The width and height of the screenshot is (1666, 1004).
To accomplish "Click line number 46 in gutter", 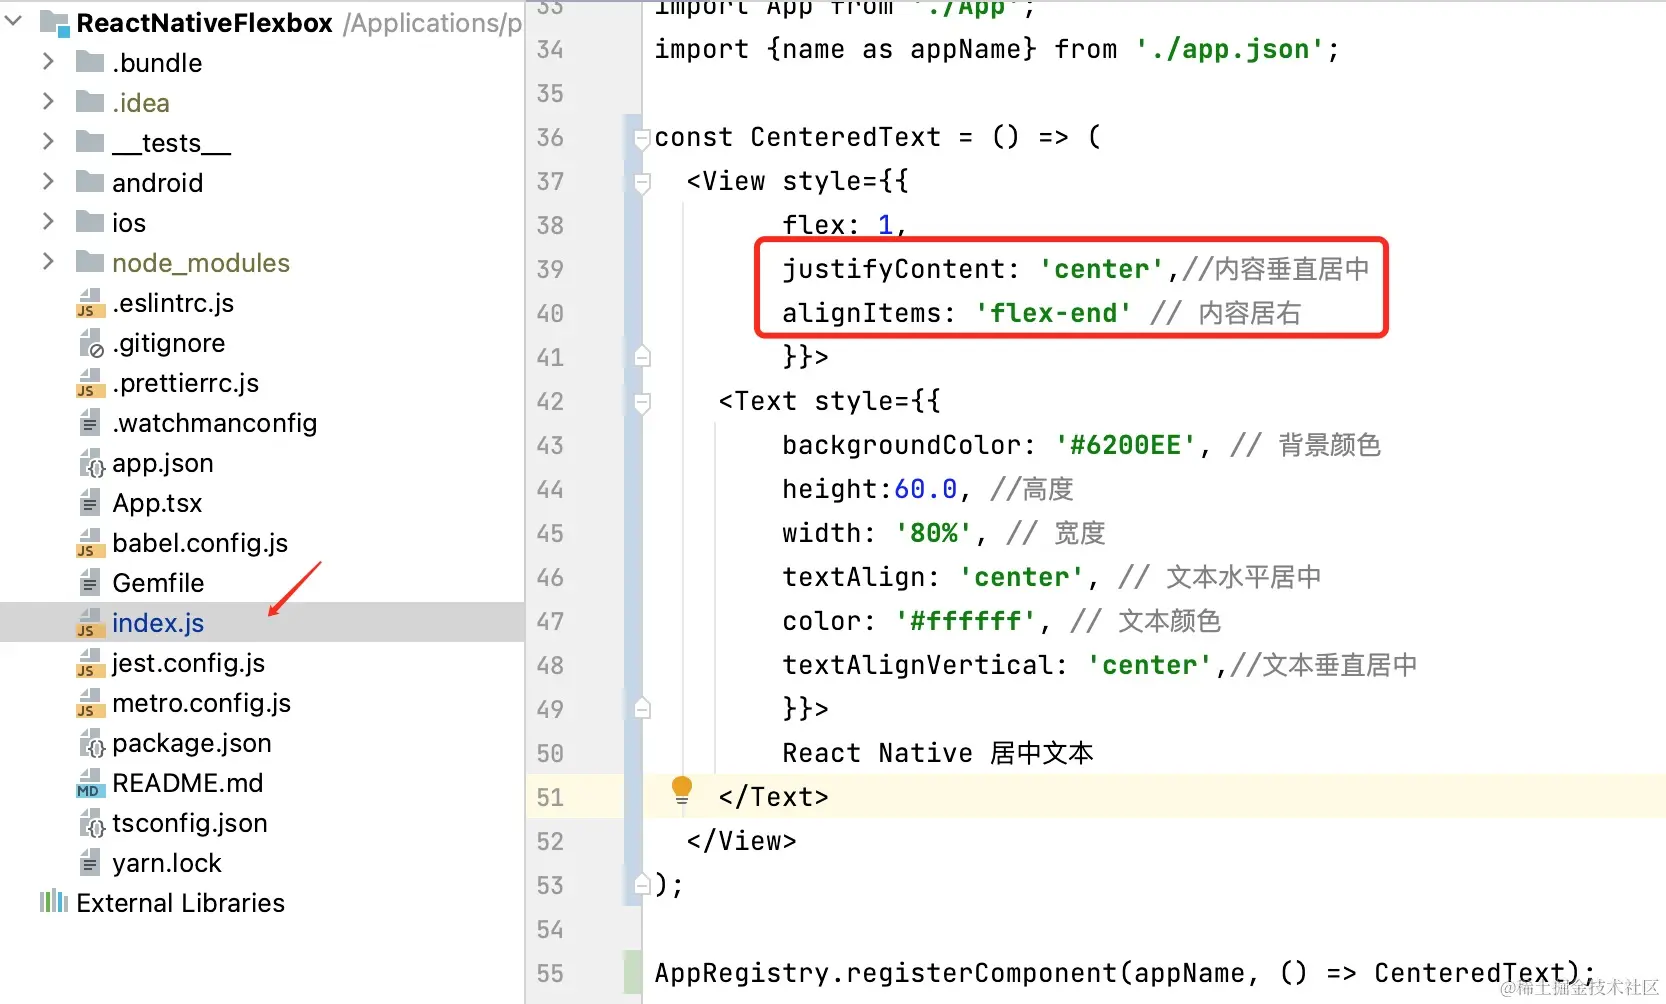I will coord(550,577).
